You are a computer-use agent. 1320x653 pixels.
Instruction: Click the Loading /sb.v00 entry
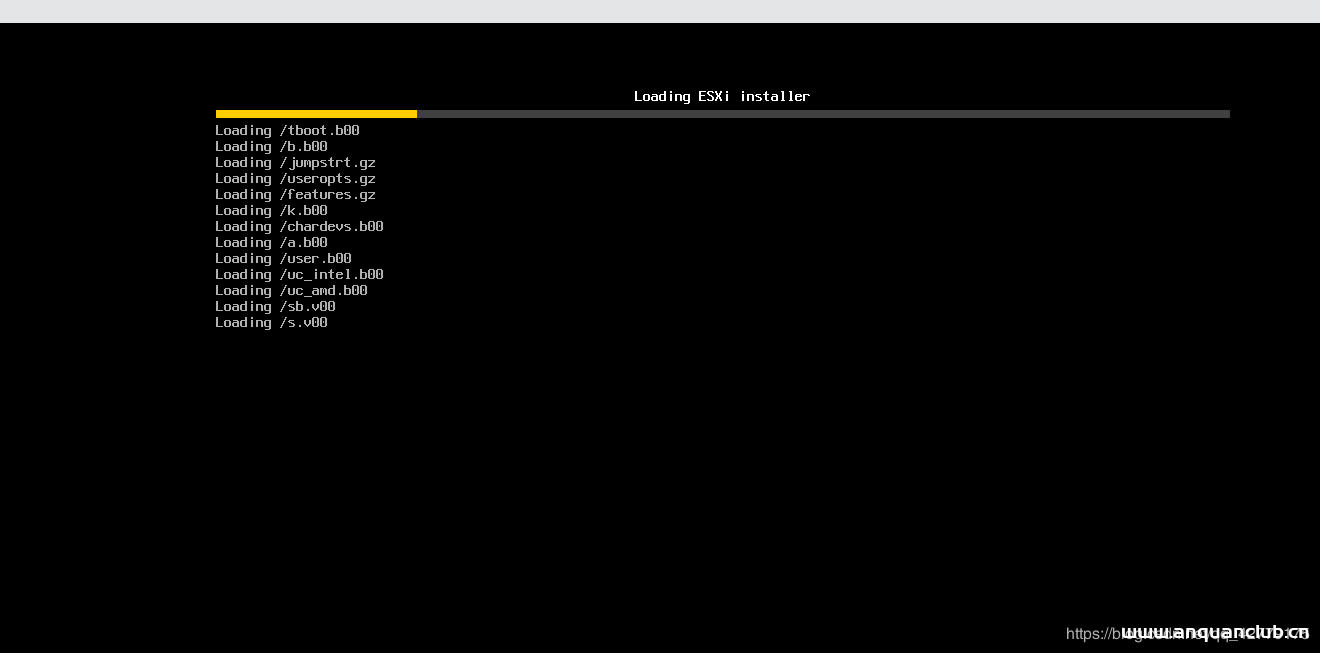[275, 306]
